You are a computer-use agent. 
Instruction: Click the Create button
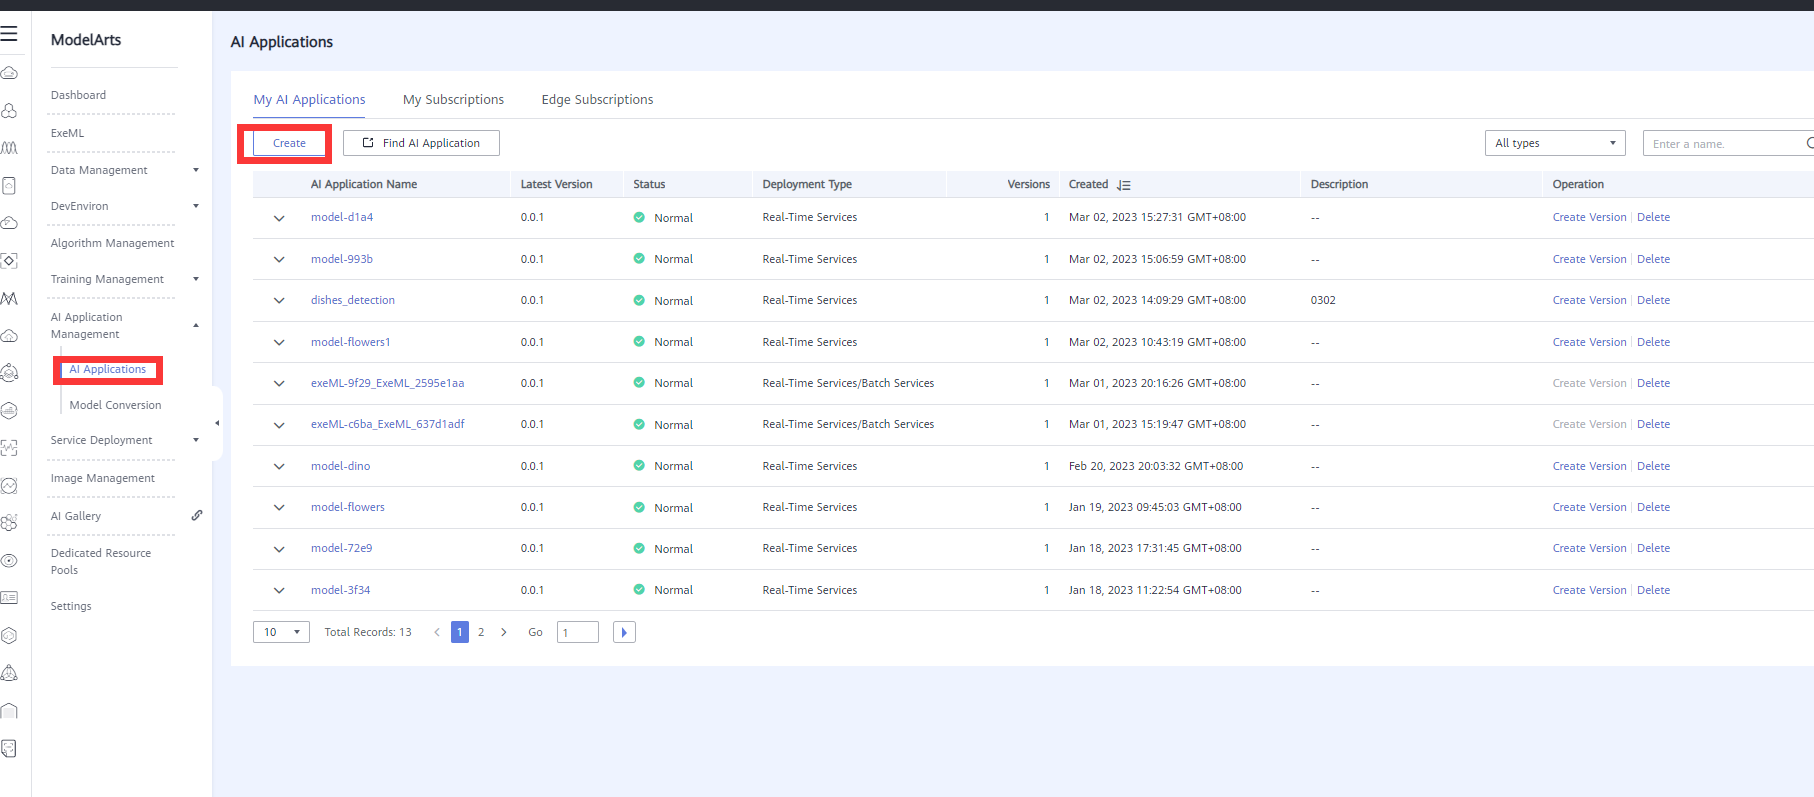coord(289,143)
